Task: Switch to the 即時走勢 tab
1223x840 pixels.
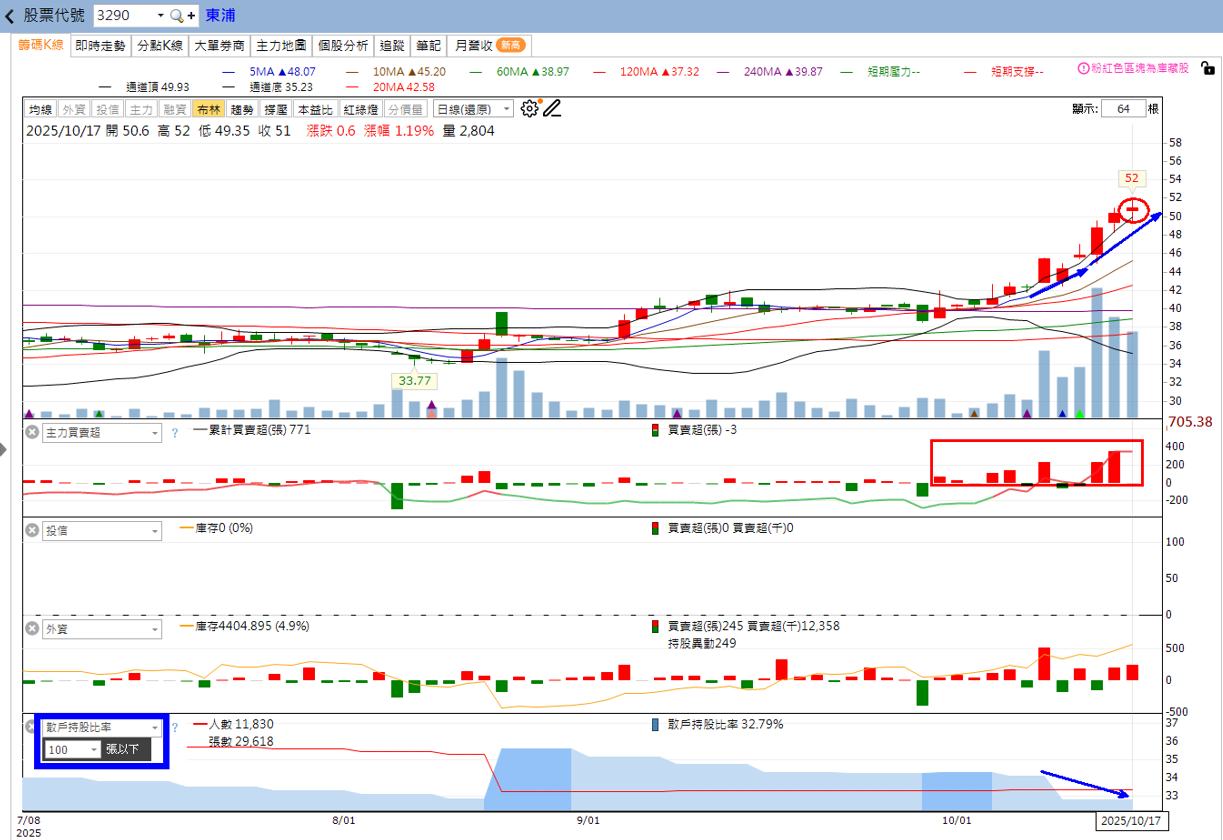Action: point(101,45)
